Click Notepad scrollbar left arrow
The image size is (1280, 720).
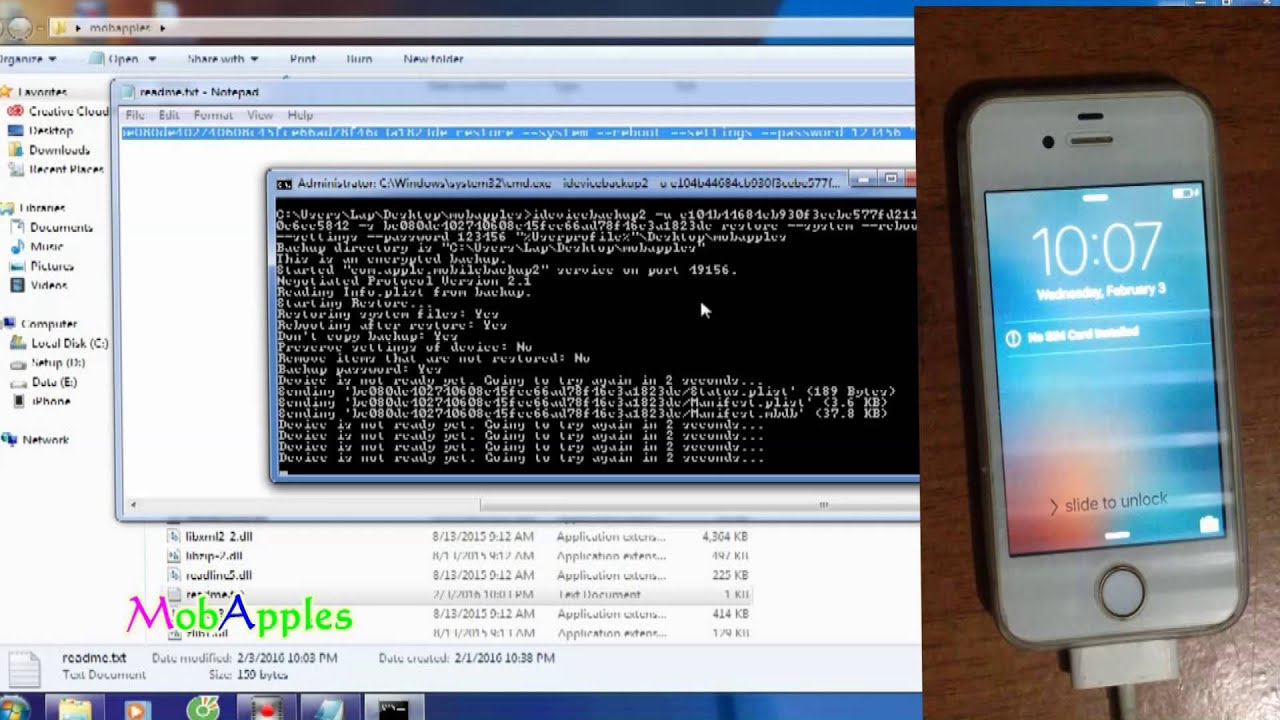tap(132, 505)
